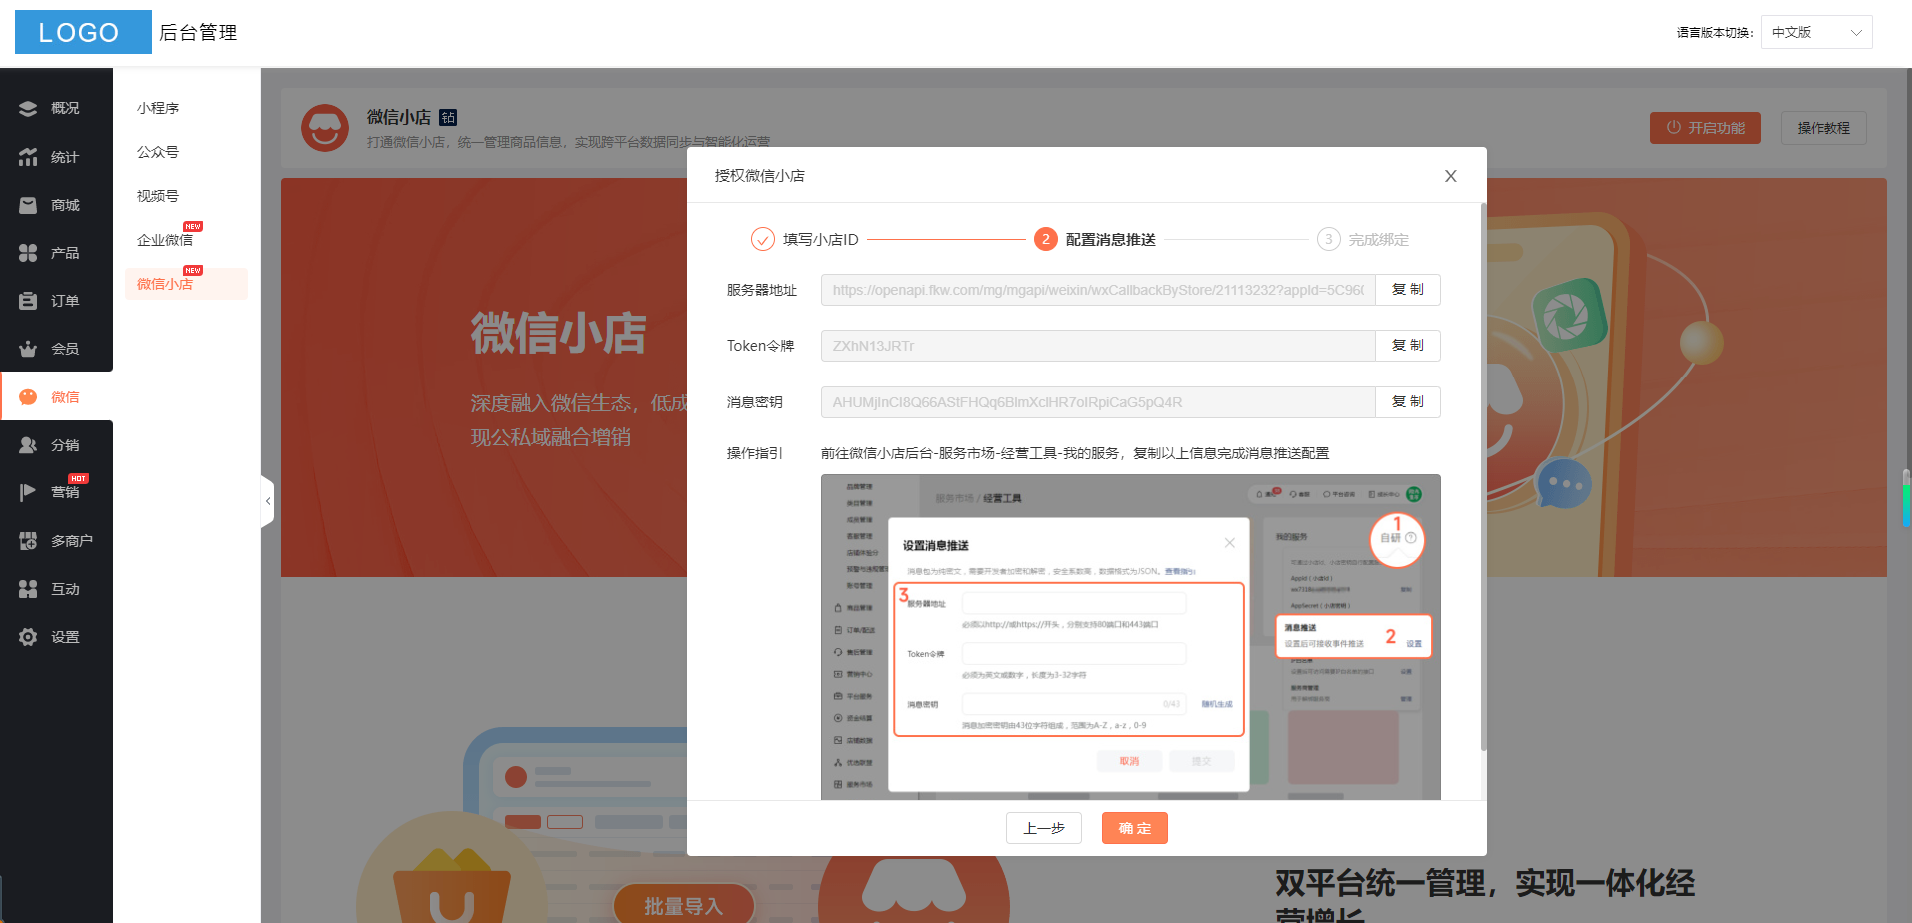Click the 概况 overview layers icon
The height and width of the screenshot is (923, 1912).
click(28, 108)
